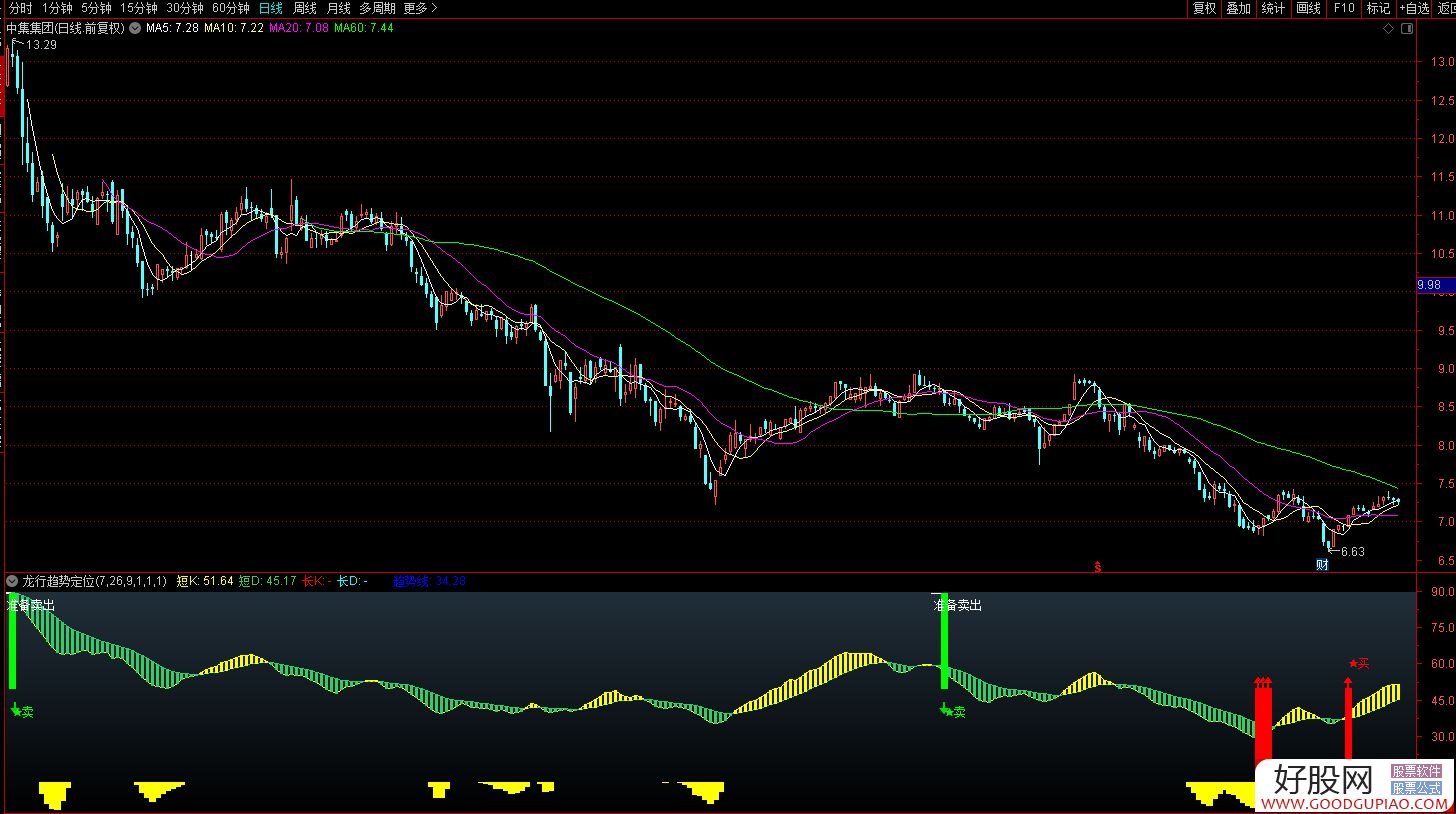Click the red $ marker under the chart
This screenshot has height=814, width=1456.
point(1097,566)
